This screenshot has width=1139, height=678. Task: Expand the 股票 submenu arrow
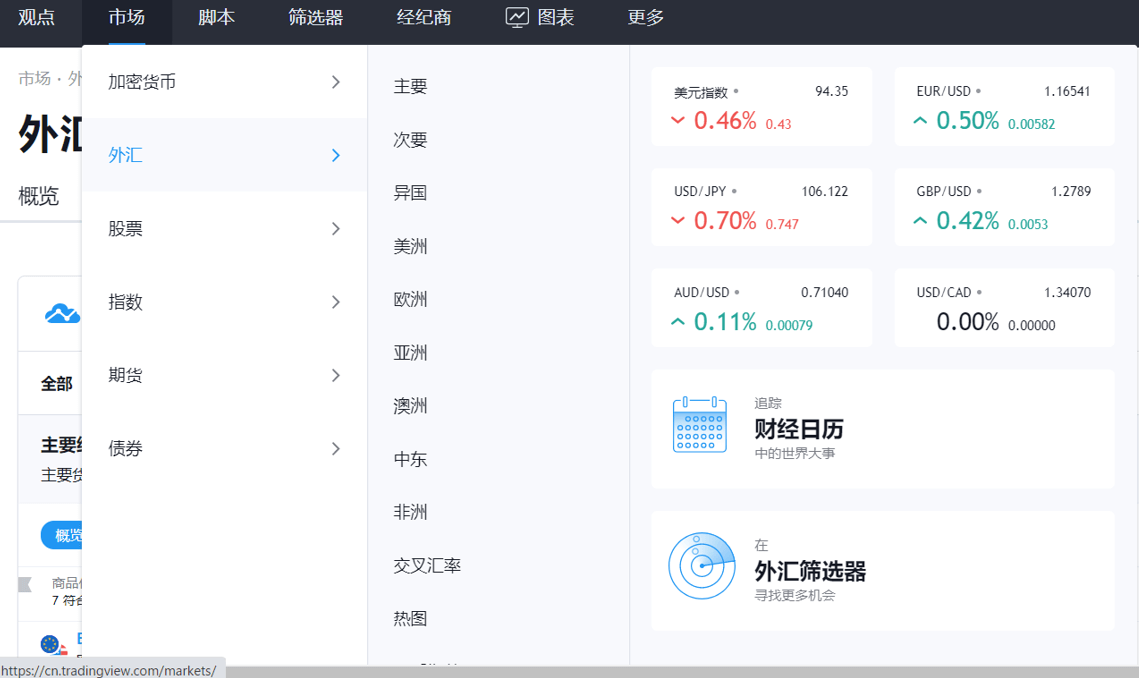pyautogui.click(x=336, y=229)
